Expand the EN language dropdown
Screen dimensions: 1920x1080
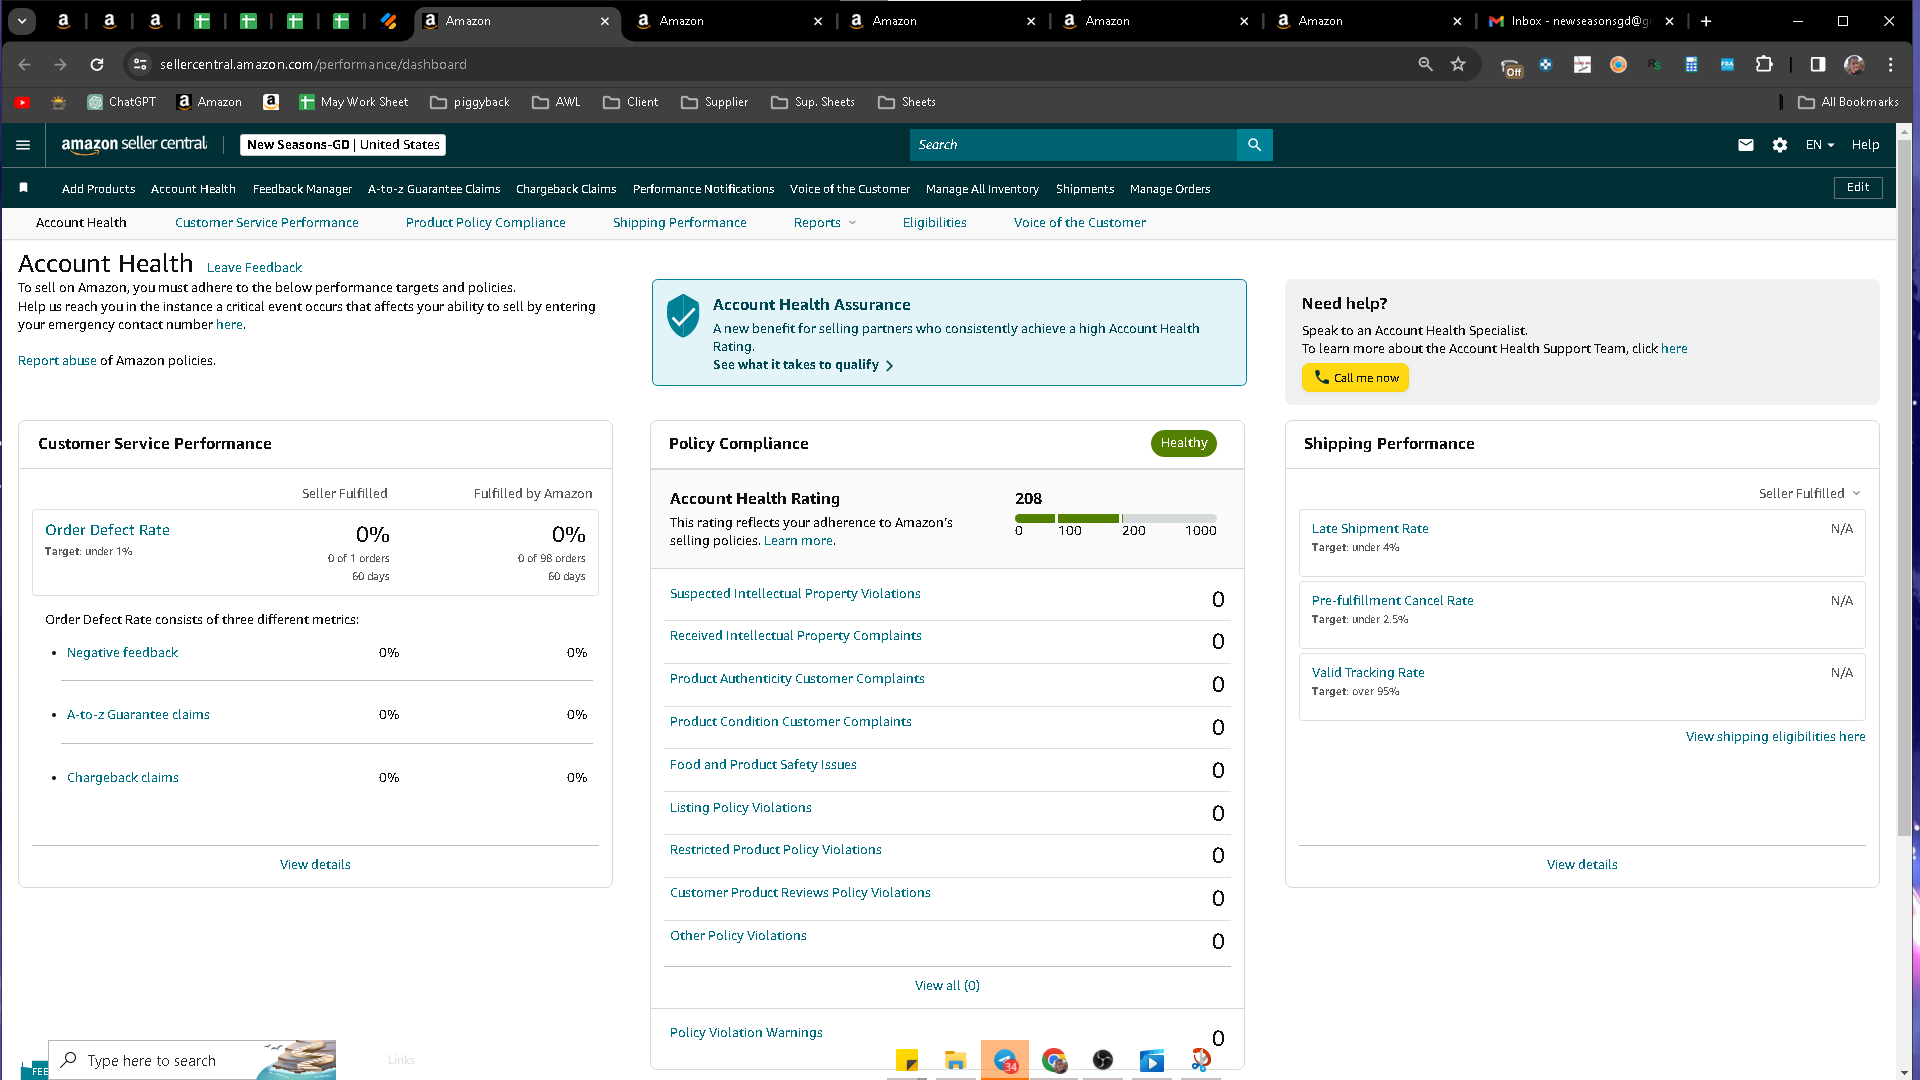[x=1820, y=145]
